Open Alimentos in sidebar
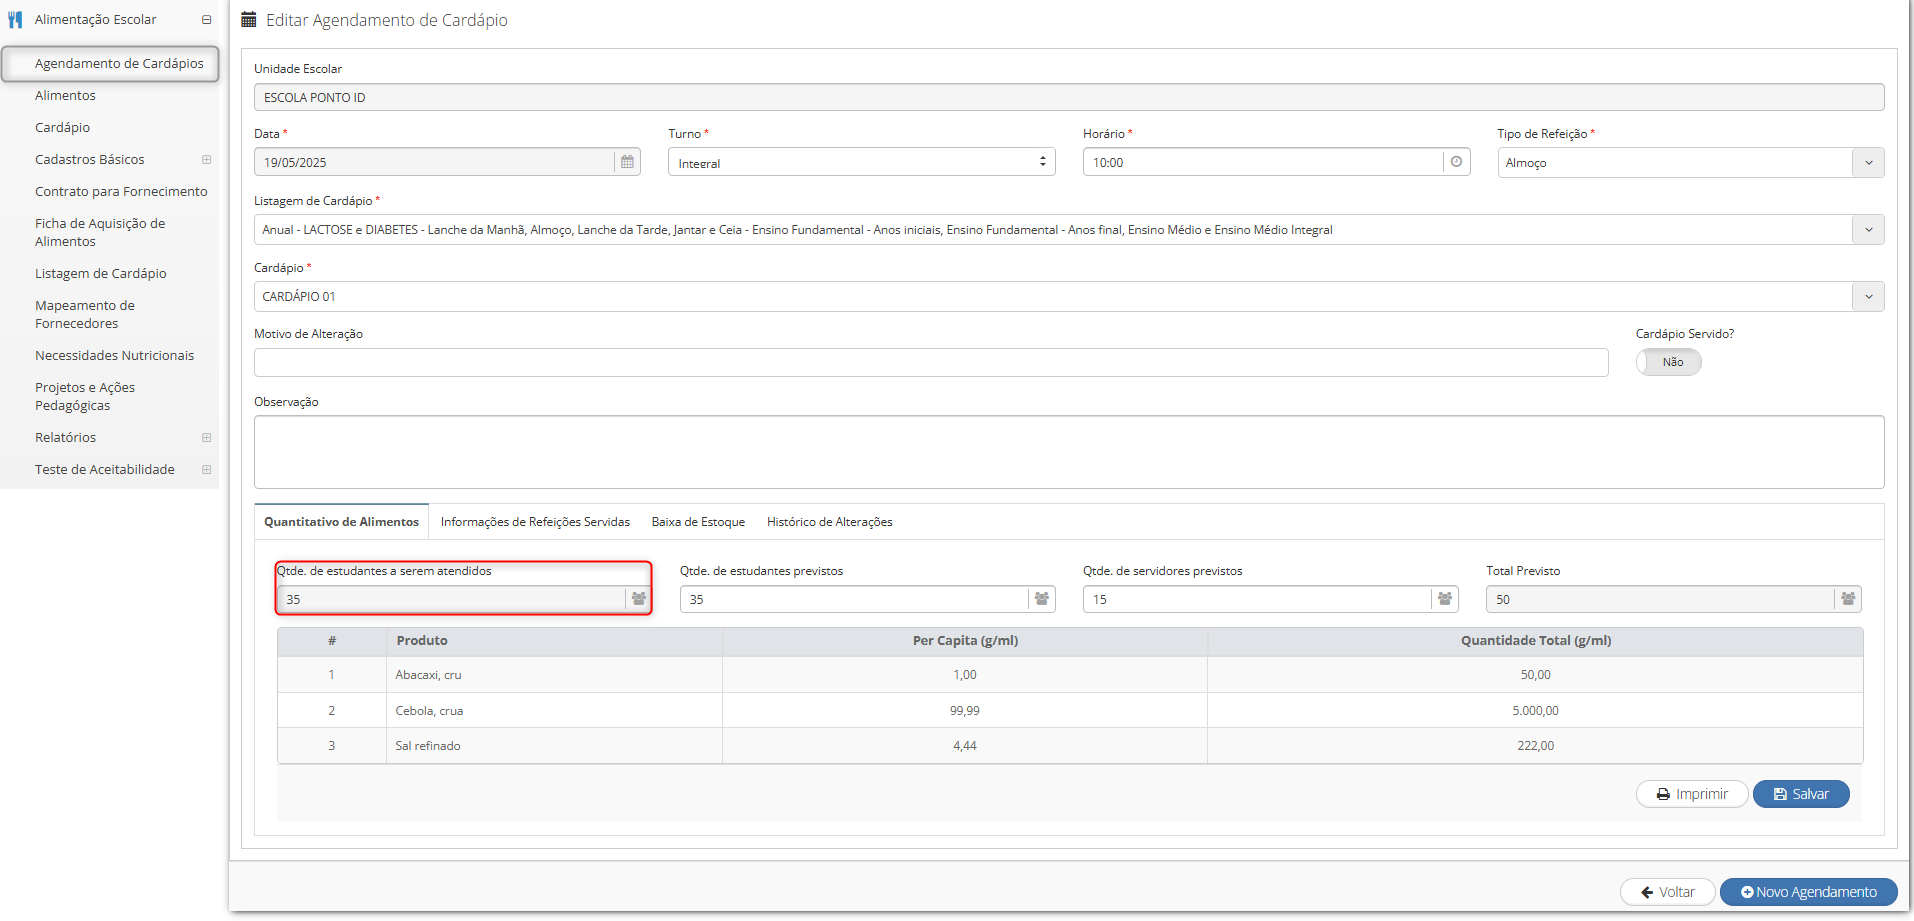The image size is (1914, 921). coord(65,96)
